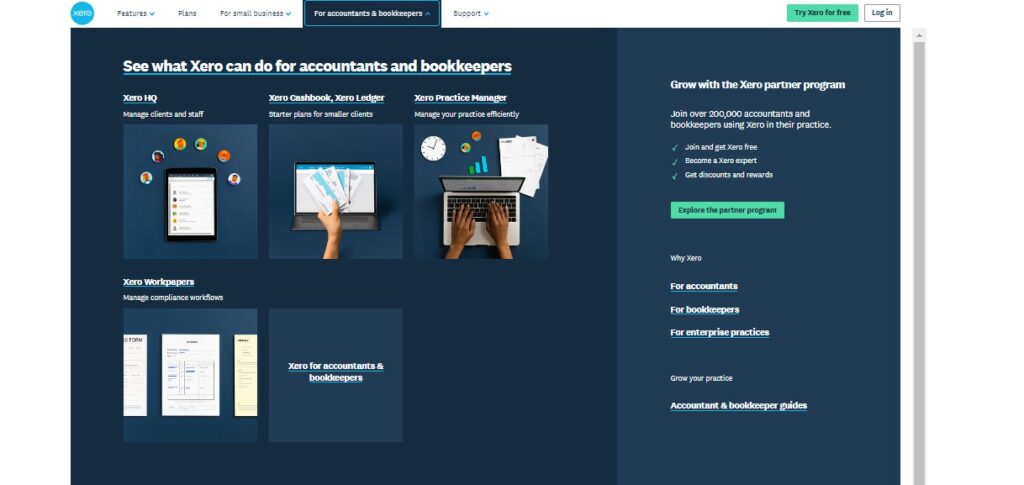Open the Xero HQ link
Image resolution: width=1024 pixels, height=485 pixels.
click(140, 98)
